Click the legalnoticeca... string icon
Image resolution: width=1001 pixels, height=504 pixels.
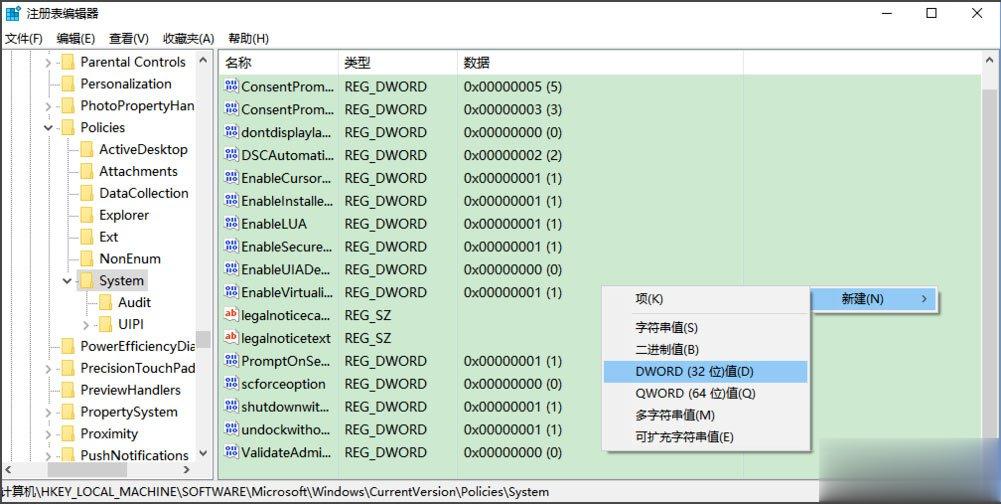231,315
